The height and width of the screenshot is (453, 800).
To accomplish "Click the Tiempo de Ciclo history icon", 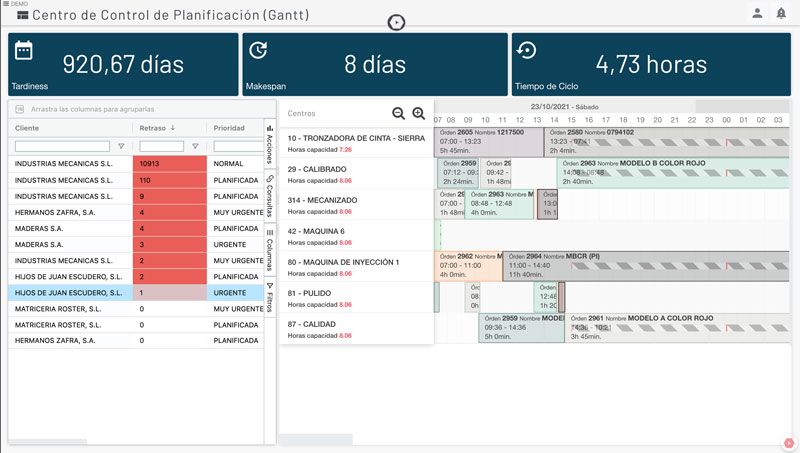I will (526, 50).
